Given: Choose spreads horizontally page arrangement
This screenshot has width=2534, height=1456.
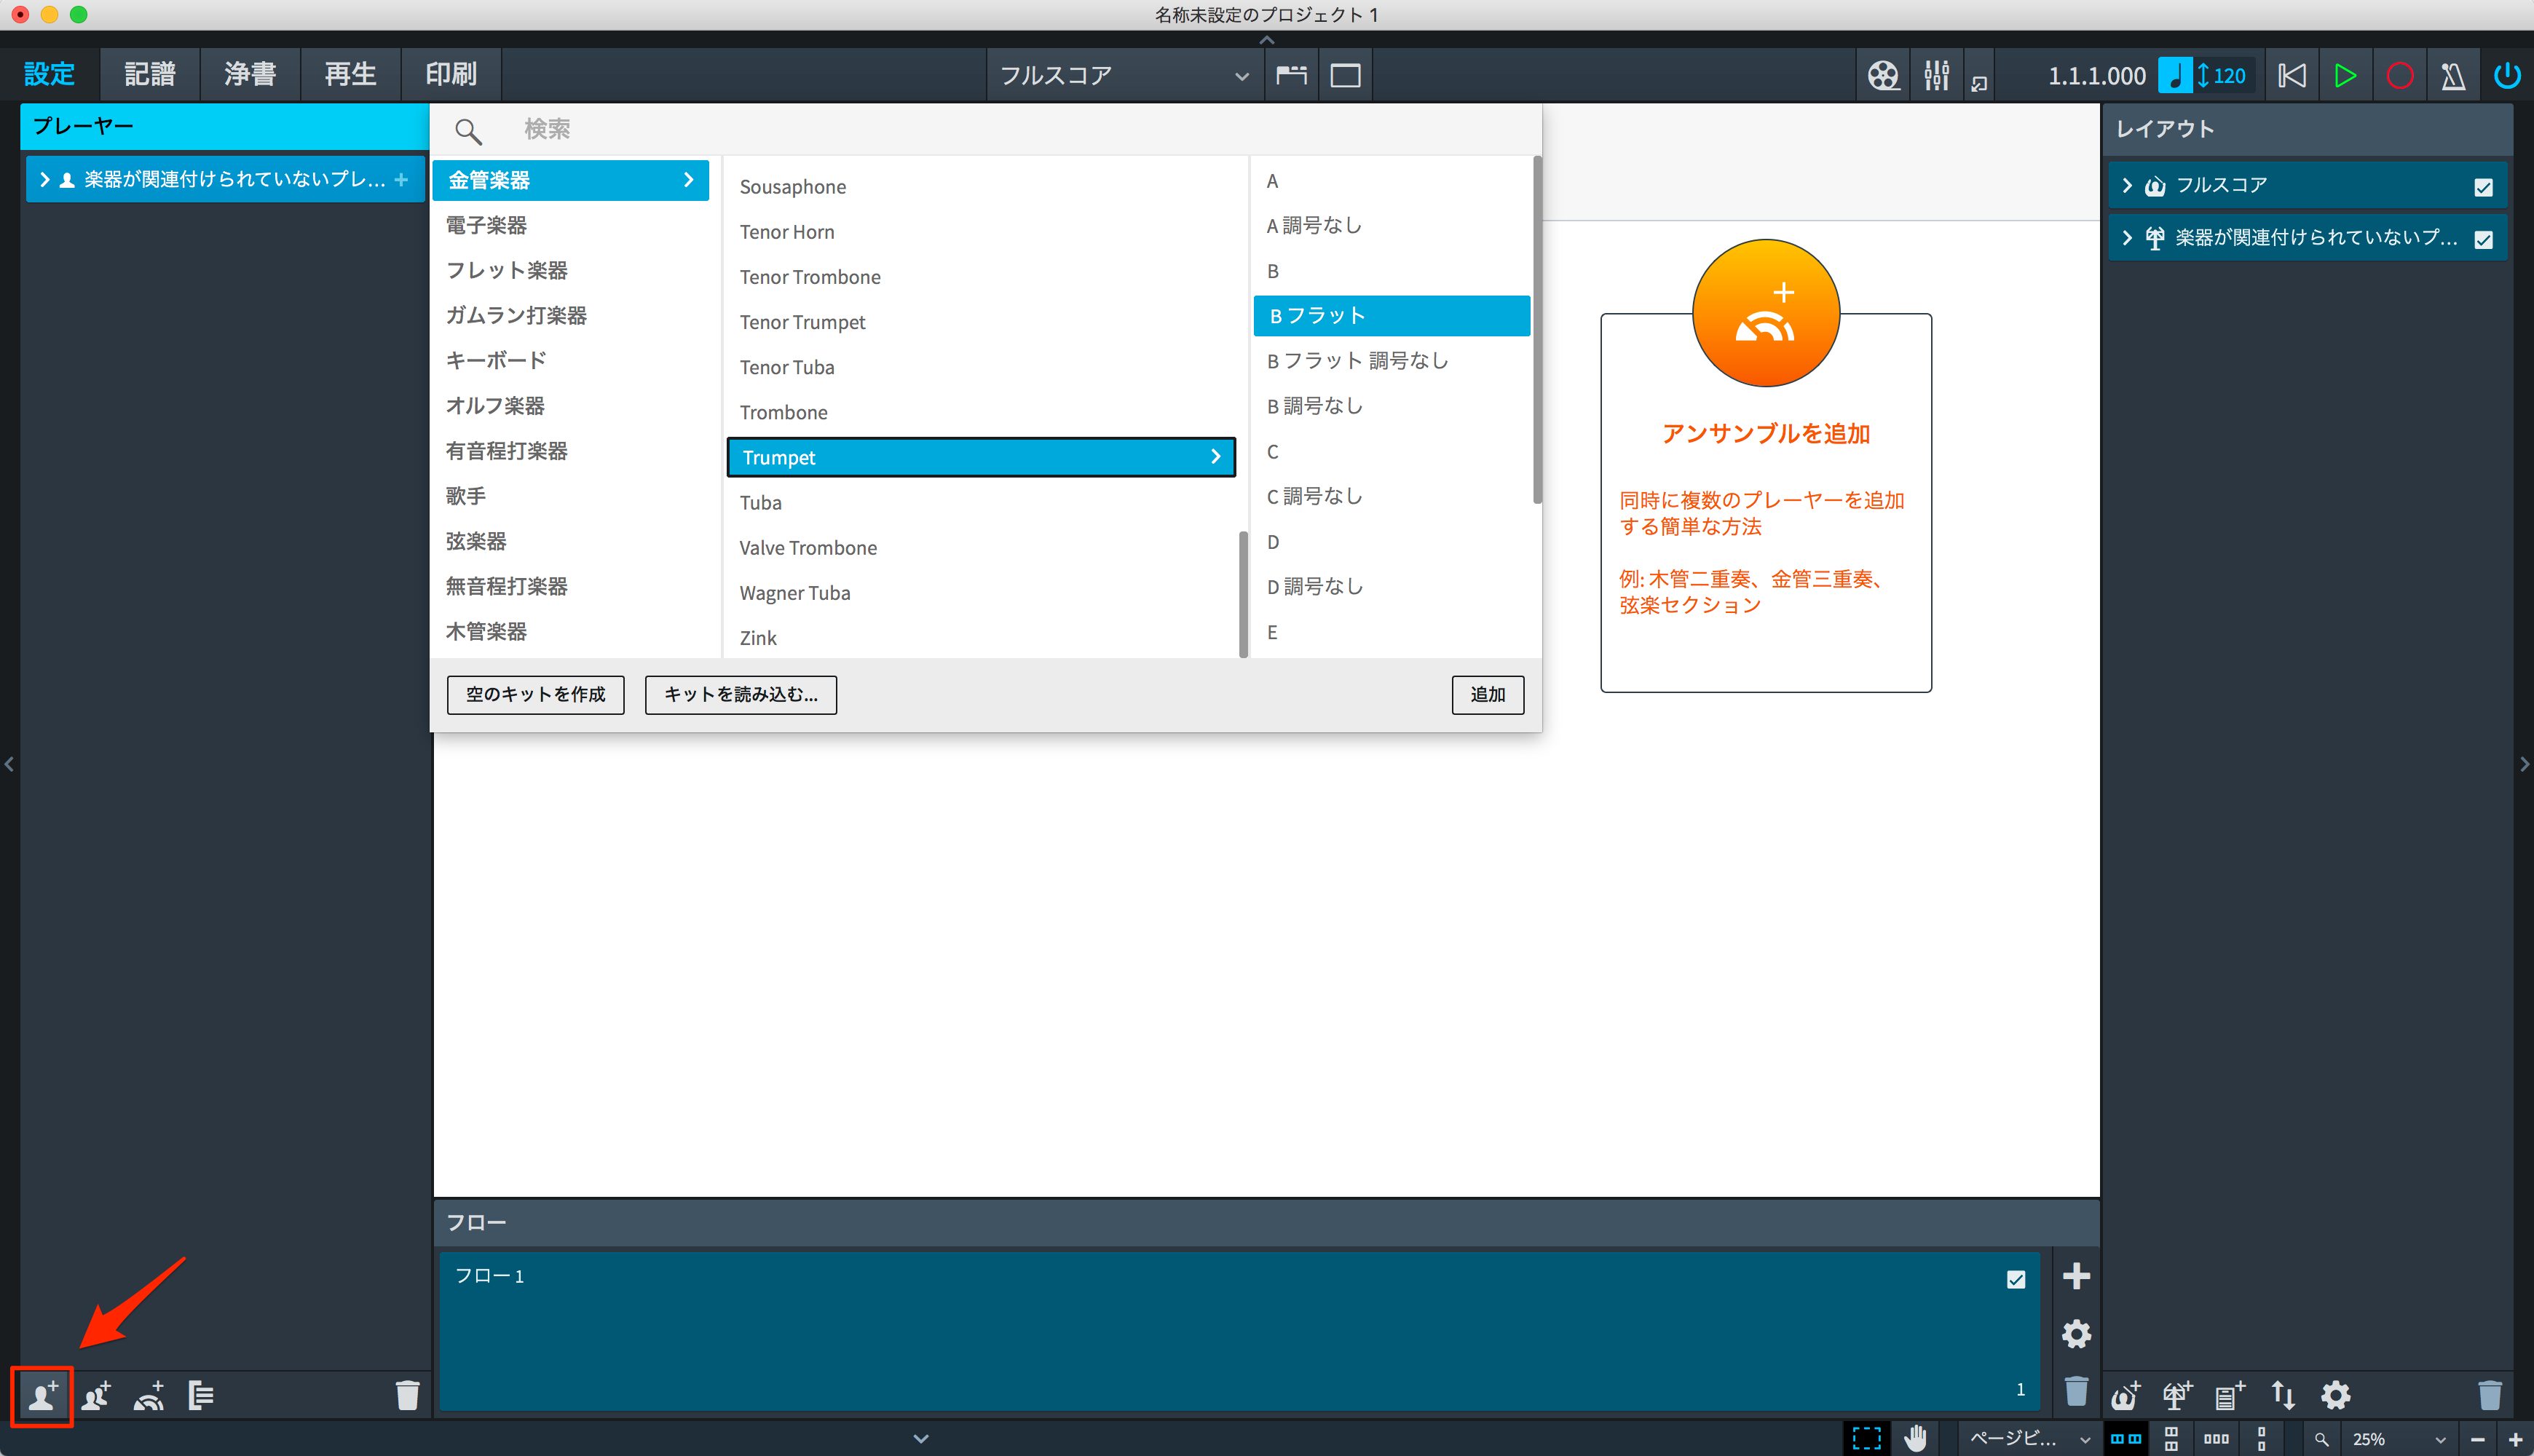Looking at the screenshot, I should click(2125, 1438).
